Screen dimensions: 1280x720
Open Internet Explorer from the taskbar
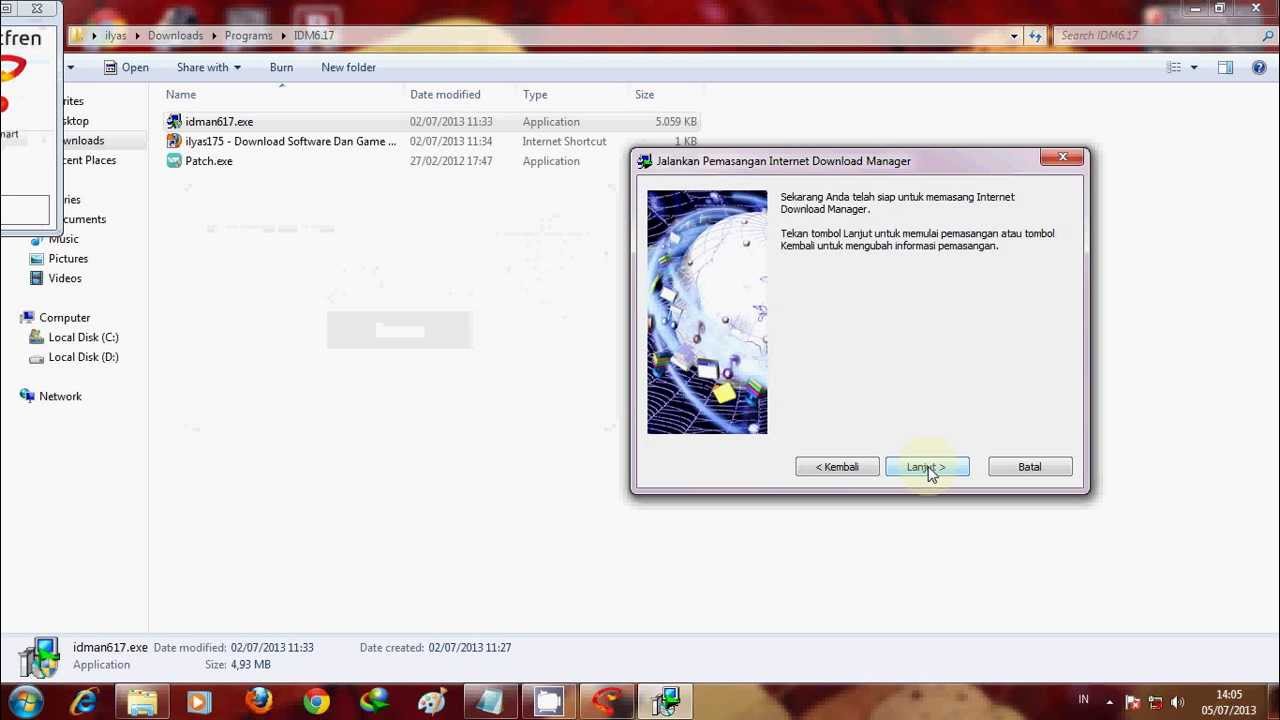coord(84,702)
